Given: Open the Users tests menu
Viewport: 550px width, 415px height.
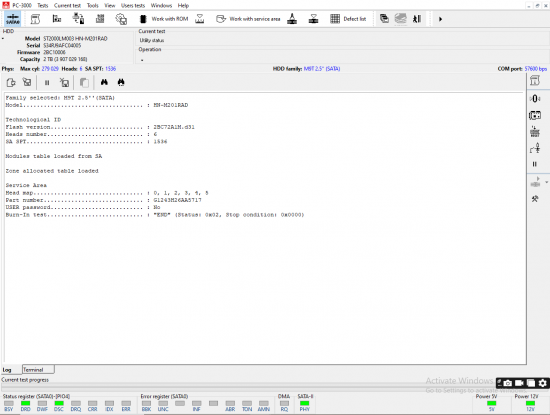Looking at the screenshot, I should pyautogui.click(x=133, y=6).
